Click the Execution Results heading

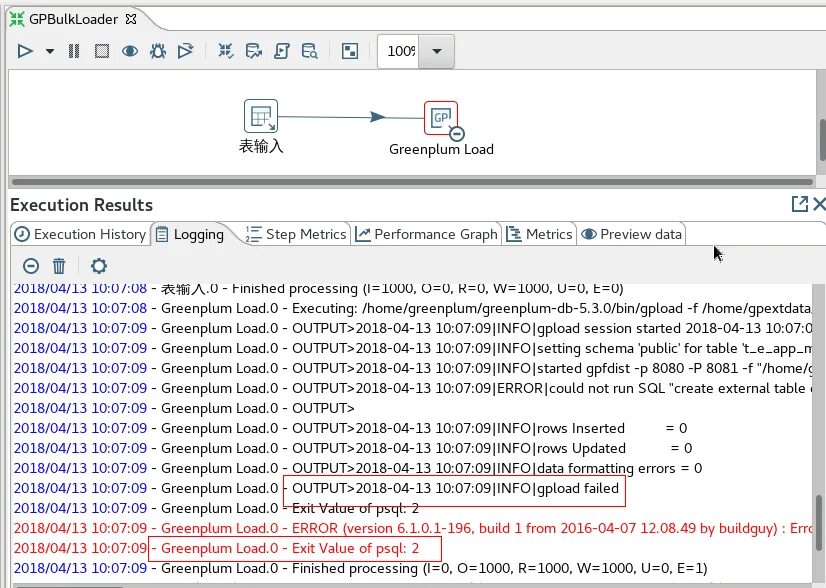click(x=82, y=204)
